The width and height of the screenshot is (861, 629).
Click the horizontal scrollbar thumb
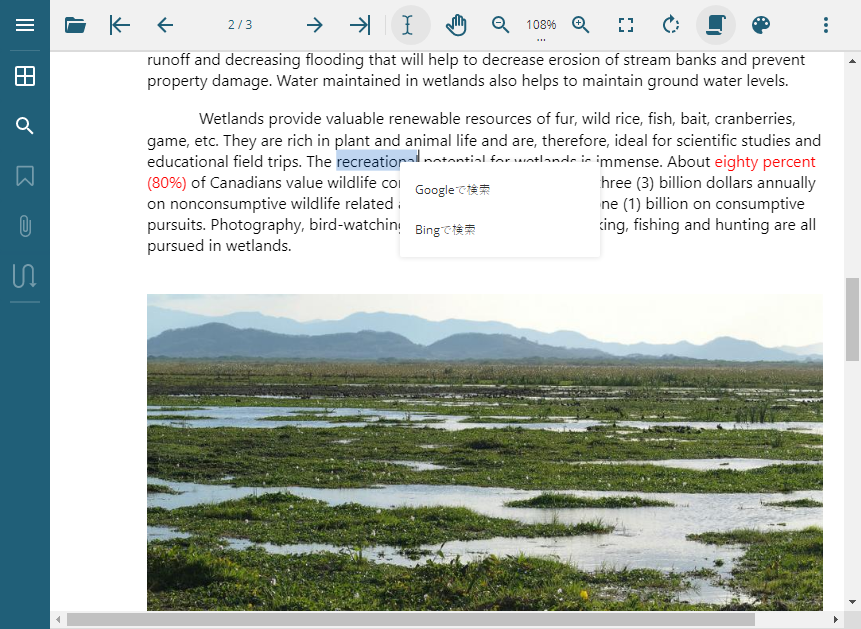(x=411, y=620)
